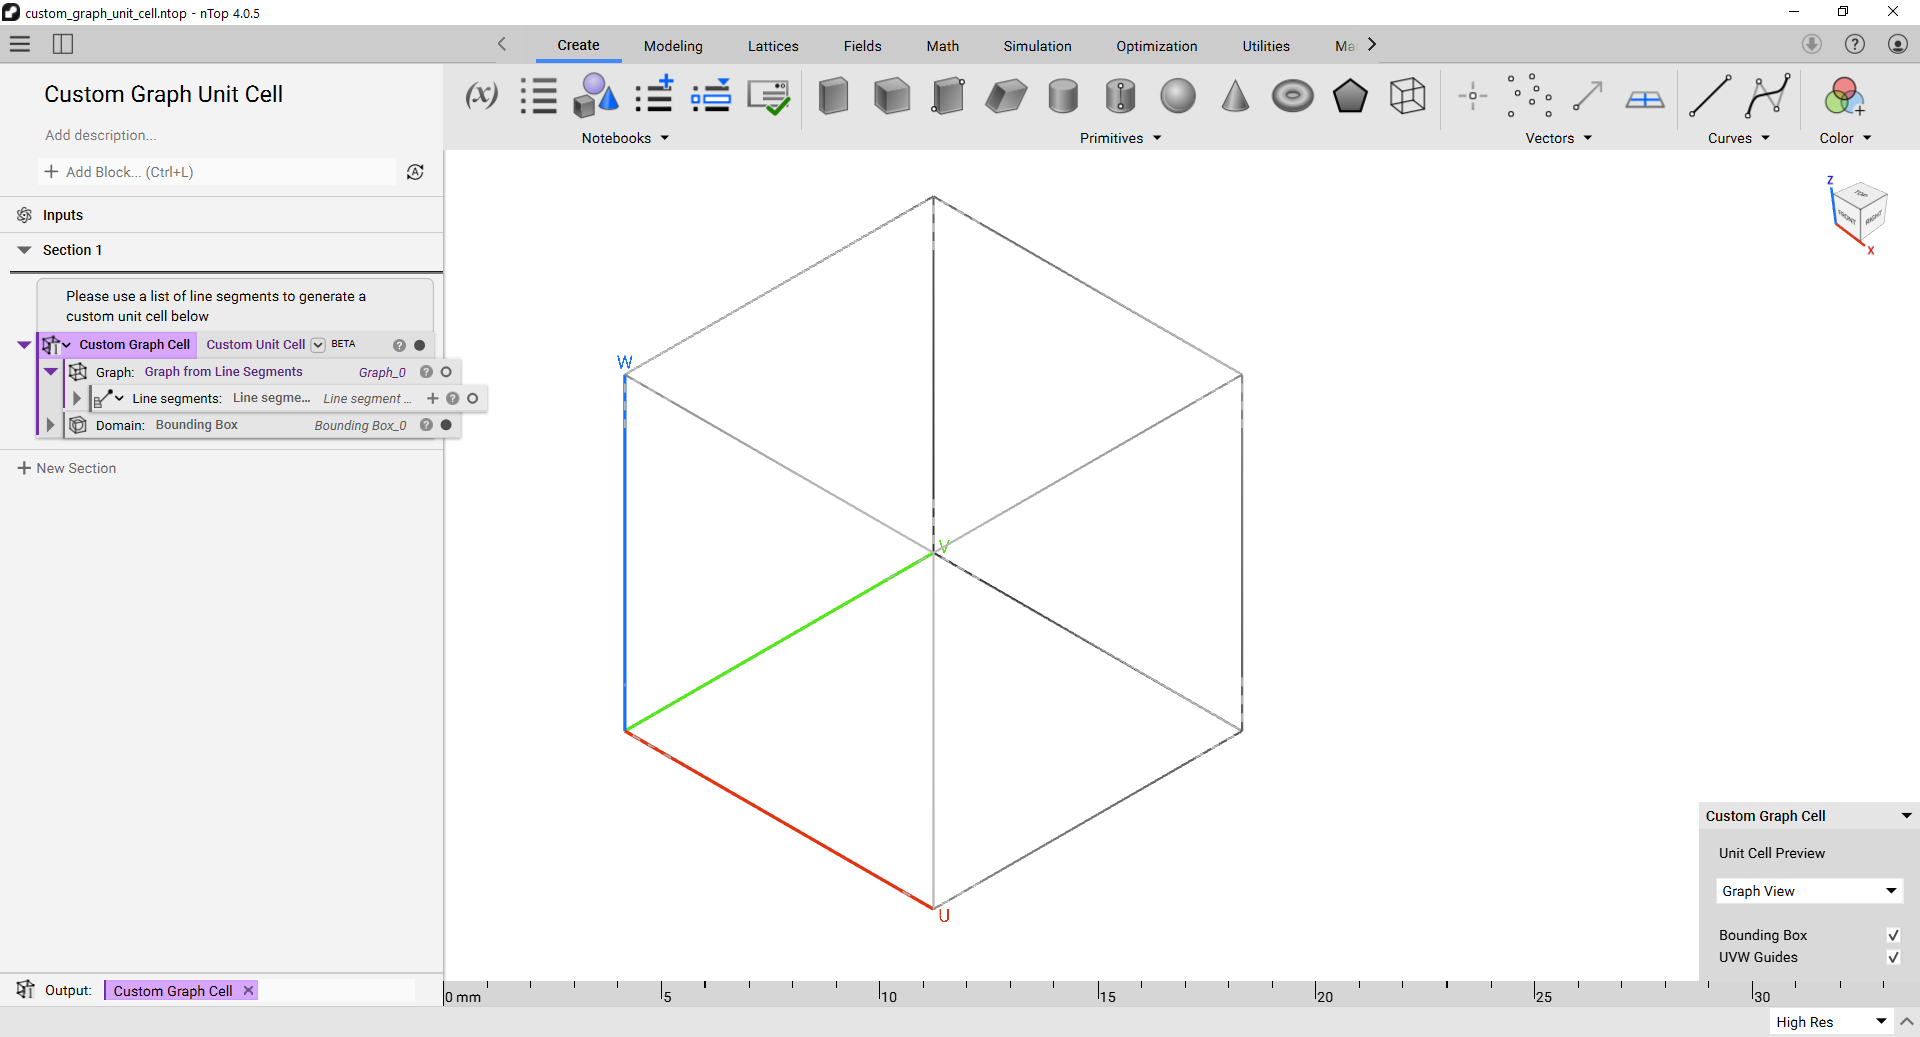Open the Color blend tool icon

(x=1844, y=96)
